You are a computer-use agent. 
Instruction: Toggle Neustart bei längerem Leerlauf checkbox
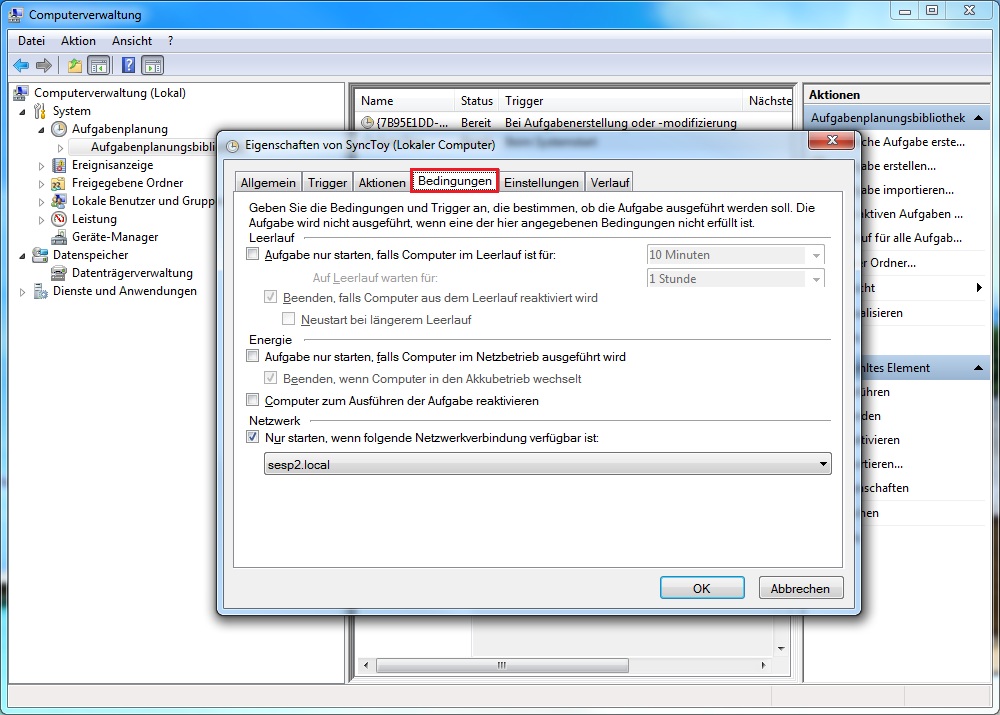[288, 318]
